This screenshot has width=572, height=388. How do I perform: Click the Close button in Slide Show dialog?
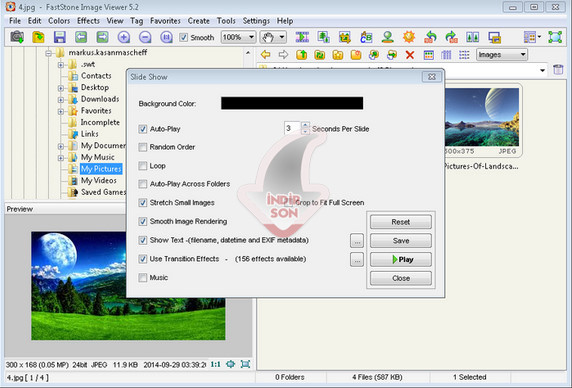pos(401,278)
